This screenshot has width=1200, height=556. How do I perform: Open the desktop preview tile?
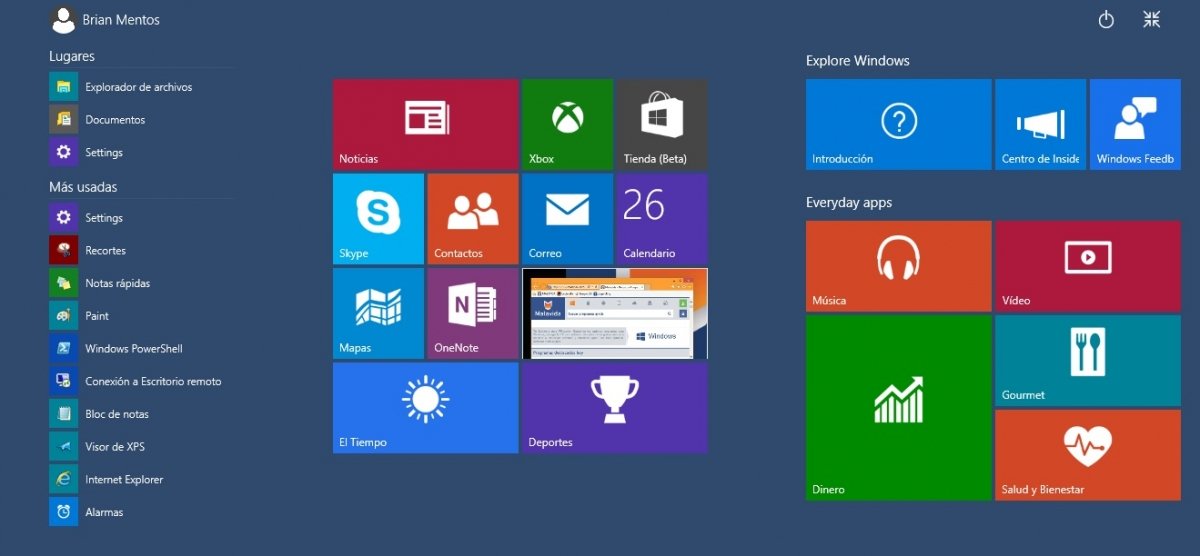[615, 313]
